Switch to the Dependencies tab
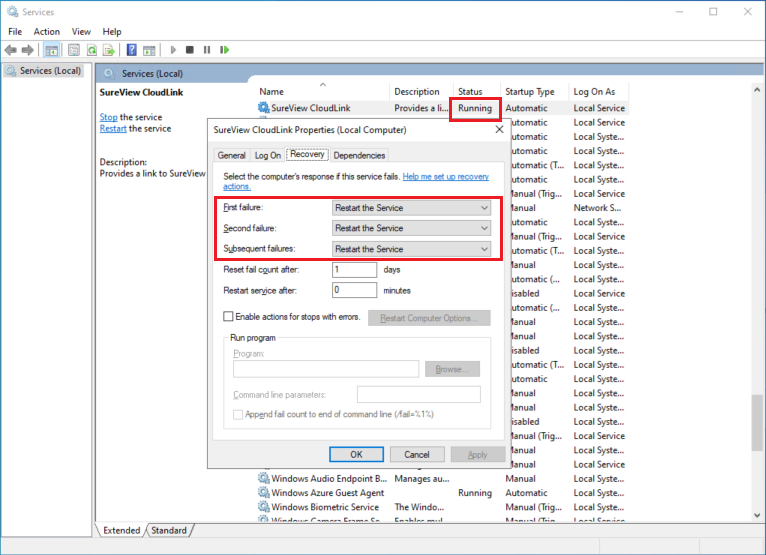This screenshot has height=555, width=766. 360,155
